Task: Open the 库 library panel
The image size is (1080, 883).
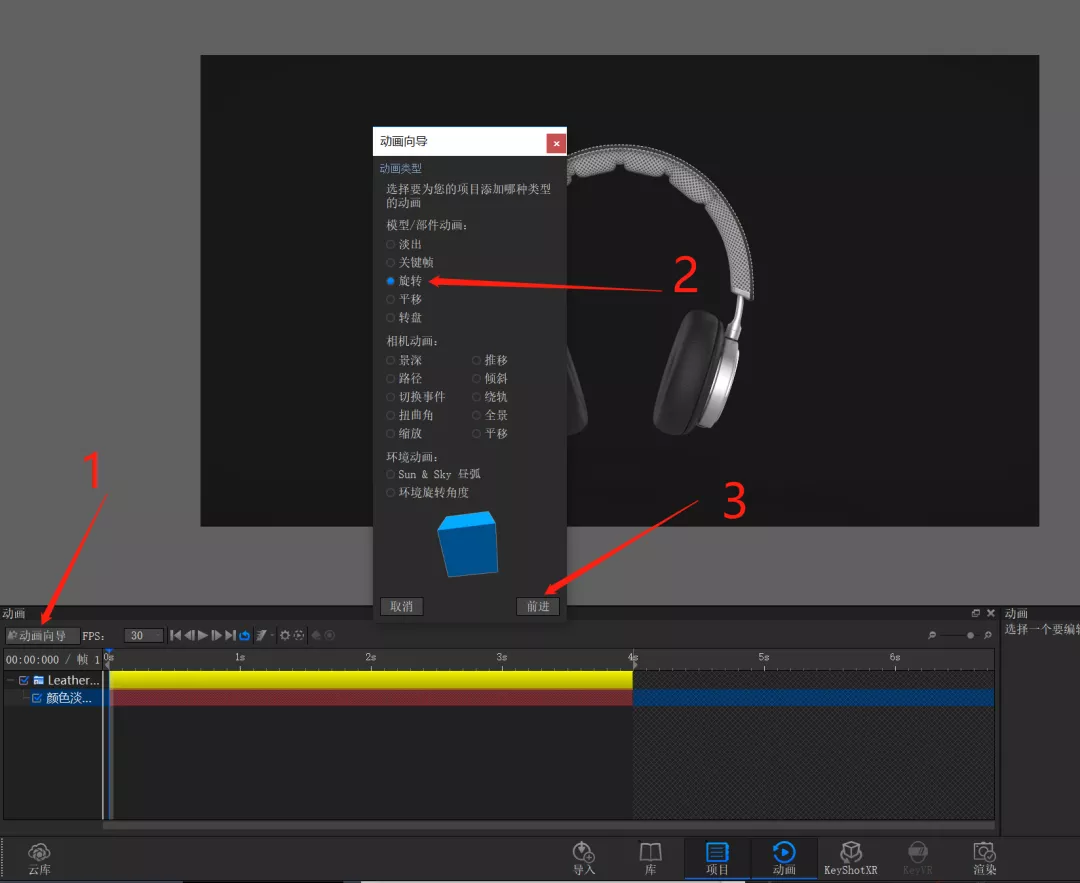Action: point(650,858)
